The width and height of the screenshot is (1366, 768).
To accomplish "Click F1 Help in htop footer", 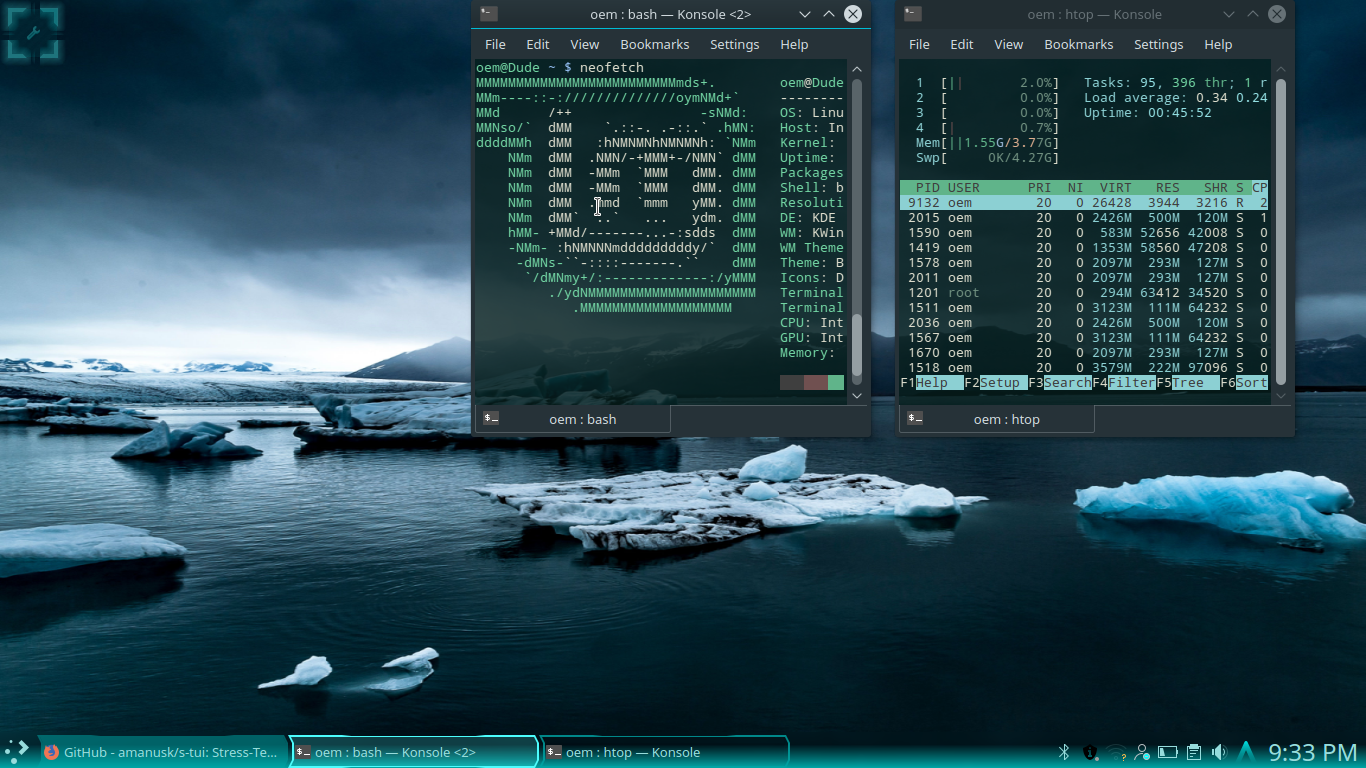I will [932, 383].
